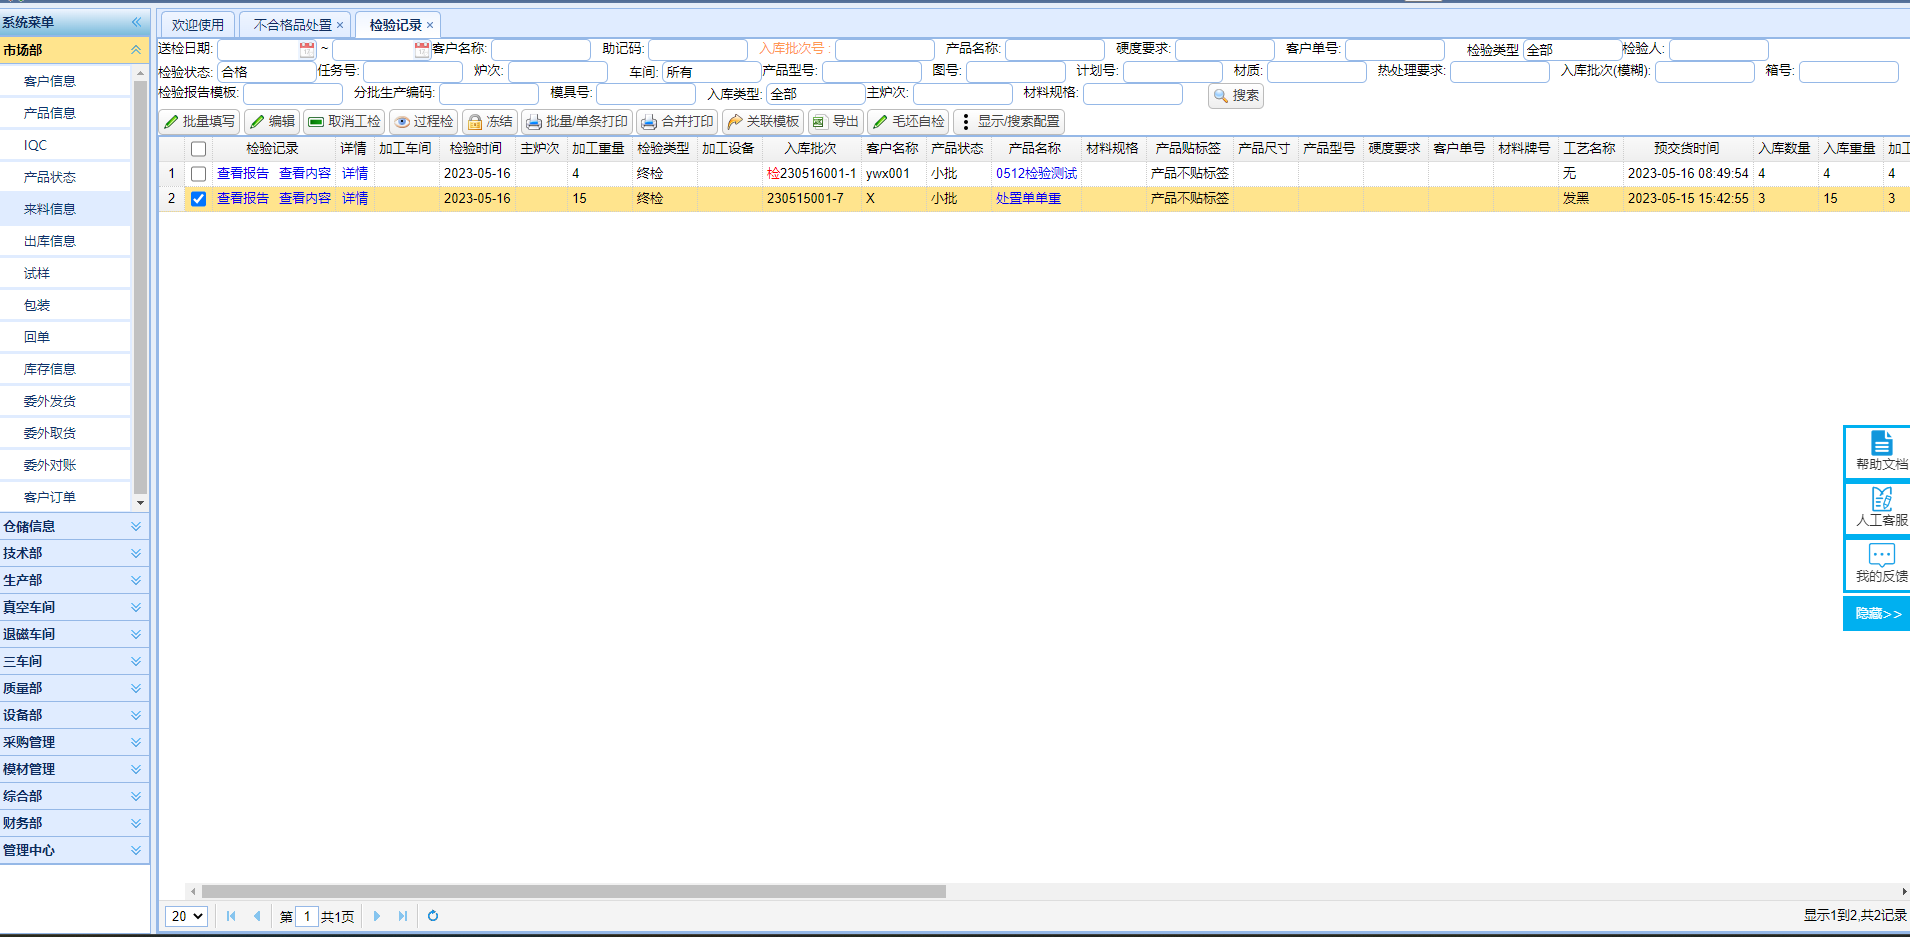
Task: Open the 帮助文档 help panel
Action: pos(1879,451)
